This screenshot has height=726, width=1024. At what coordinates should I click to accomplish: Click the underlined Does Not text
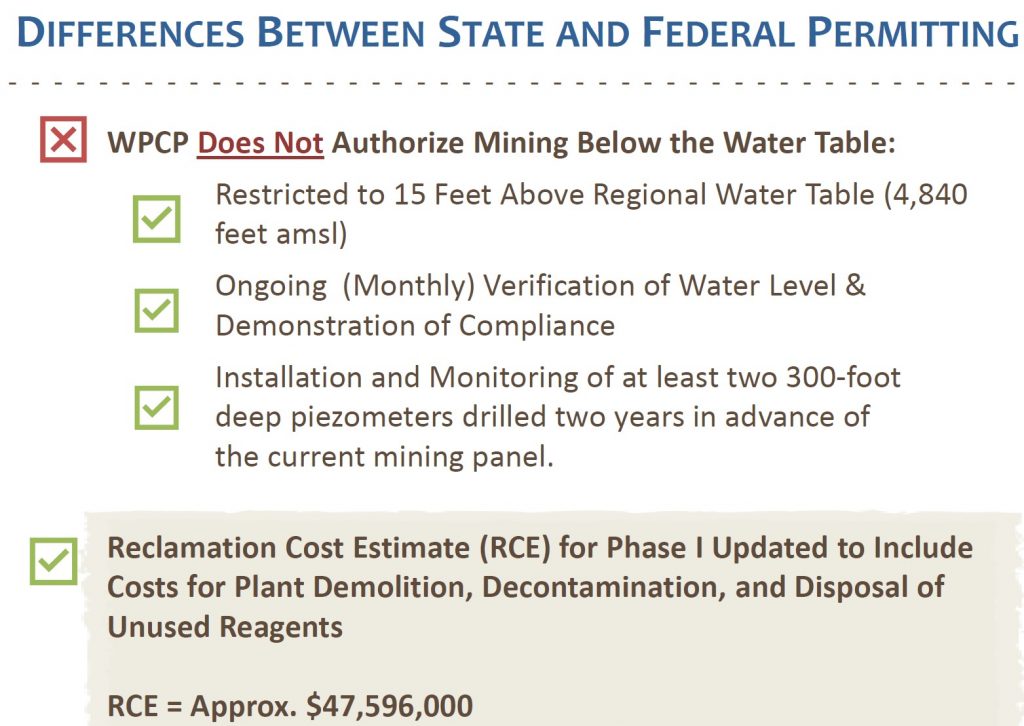[x=260, y=142]
